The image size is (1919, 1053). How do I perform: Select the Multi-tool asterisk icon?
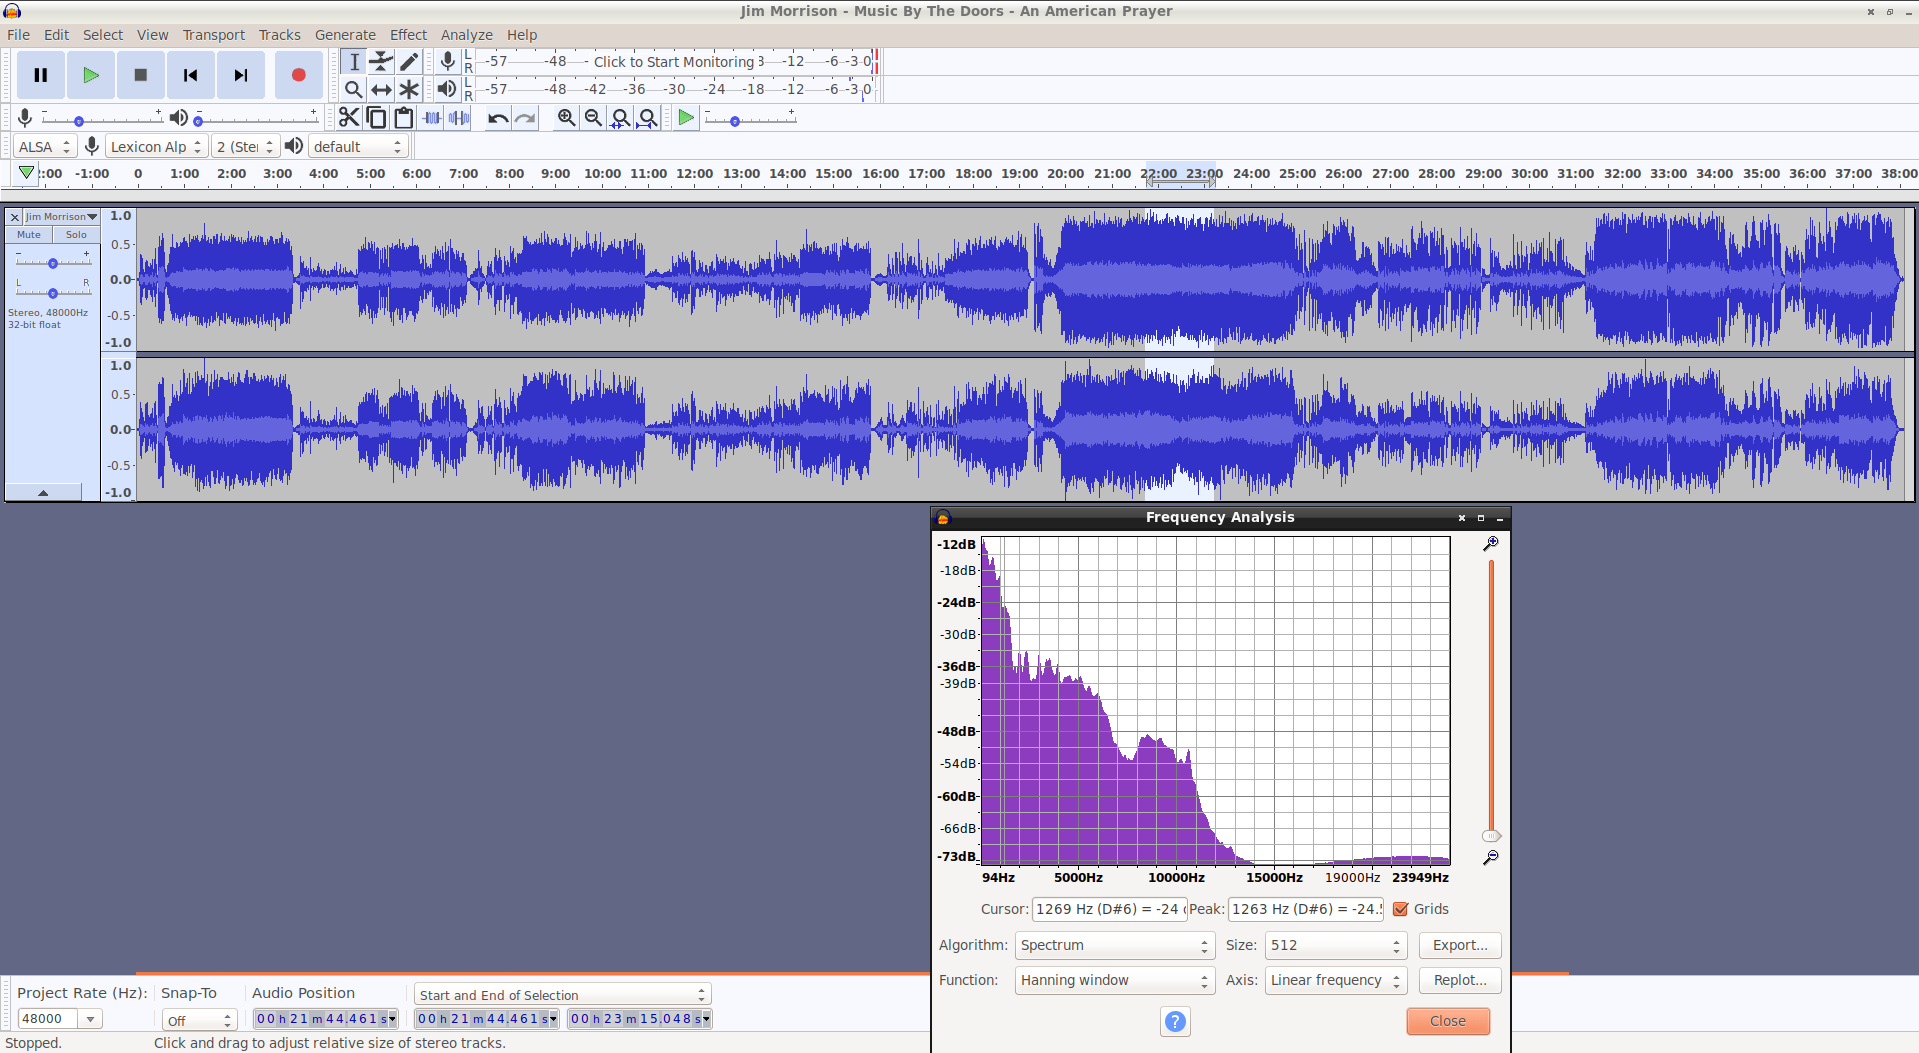point(409,89)
